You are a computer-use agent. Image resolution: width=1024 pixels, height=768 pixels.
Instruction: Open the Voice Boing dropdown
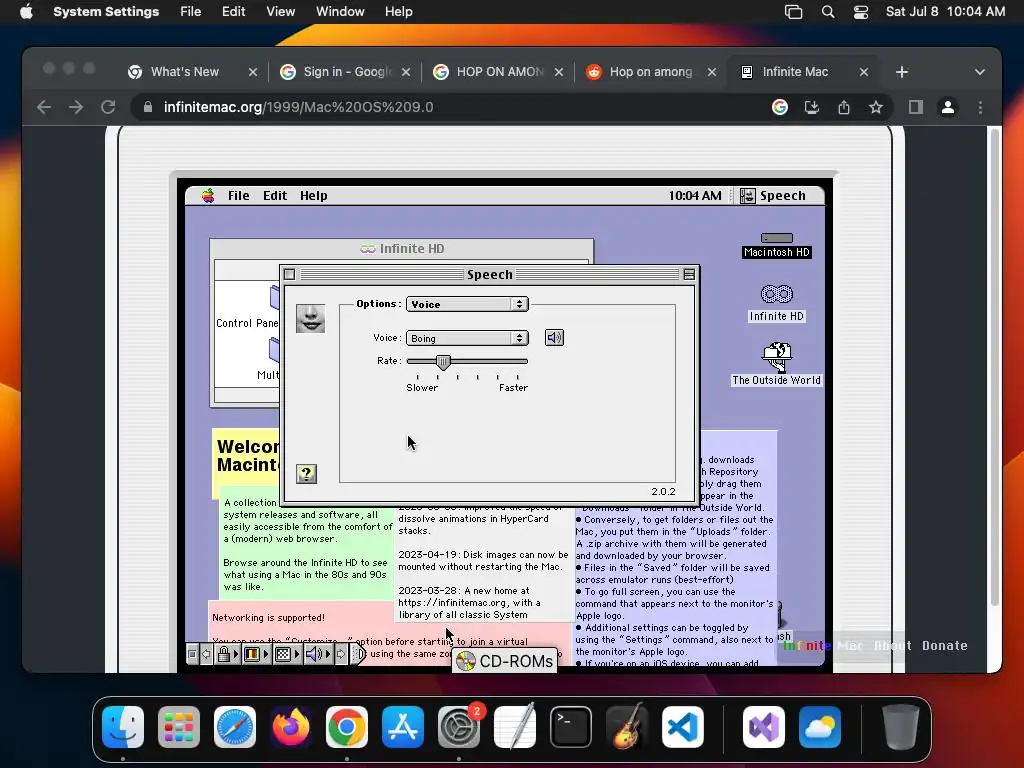[x=467, y=338]
